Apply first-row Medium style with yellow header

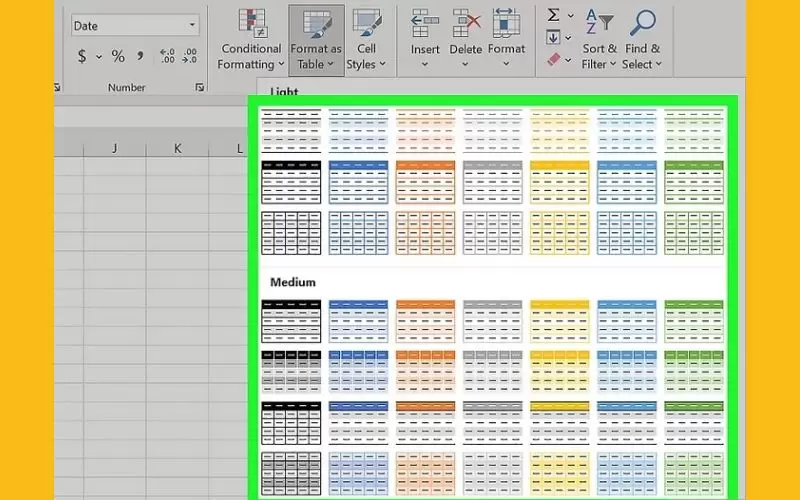coord(560,321)
